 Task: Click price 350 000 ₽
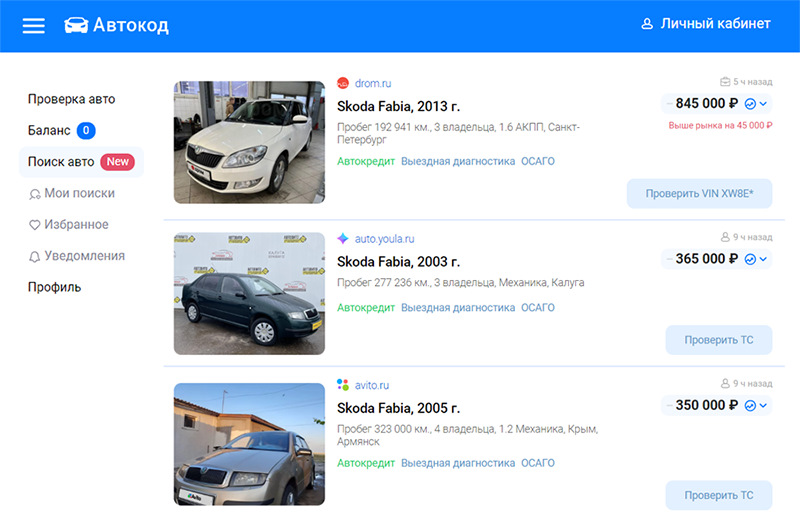pos(707,405)
